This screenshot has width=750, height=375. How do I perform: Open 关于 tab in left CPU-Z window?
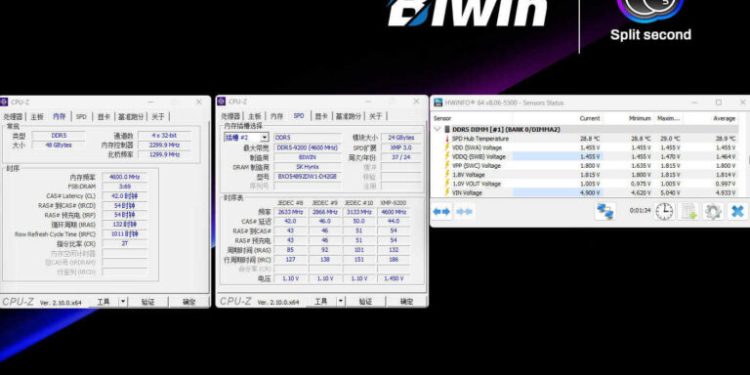coord(158,116)
